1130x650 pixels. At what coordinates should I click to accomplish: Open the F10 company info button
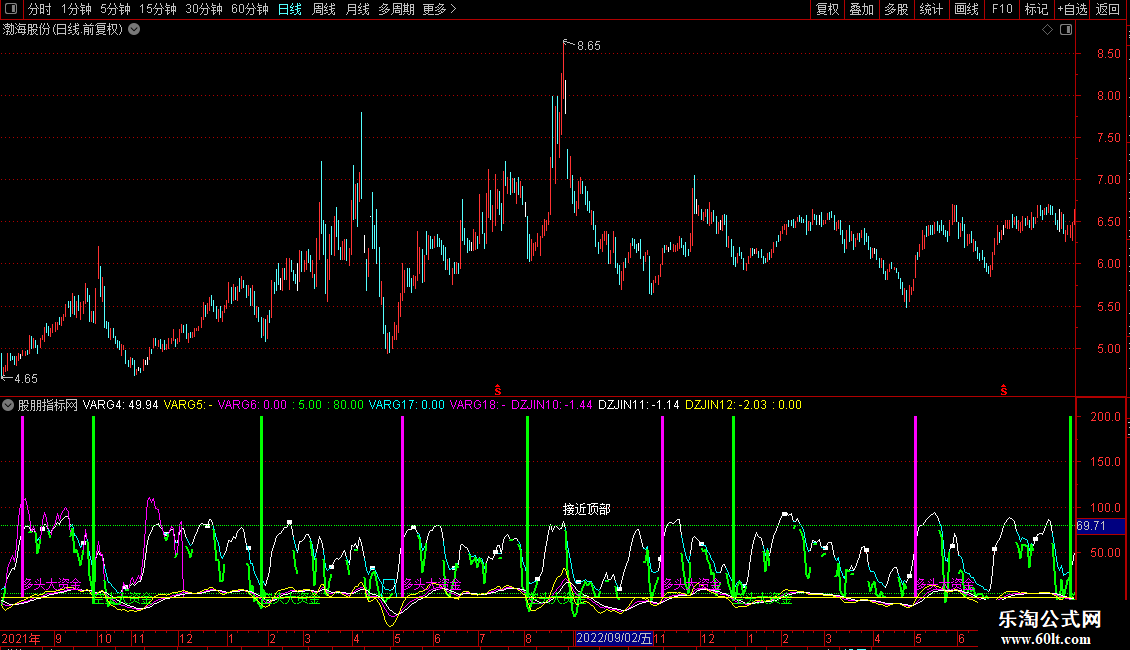pyautogui.click(x=1001, y=10)
